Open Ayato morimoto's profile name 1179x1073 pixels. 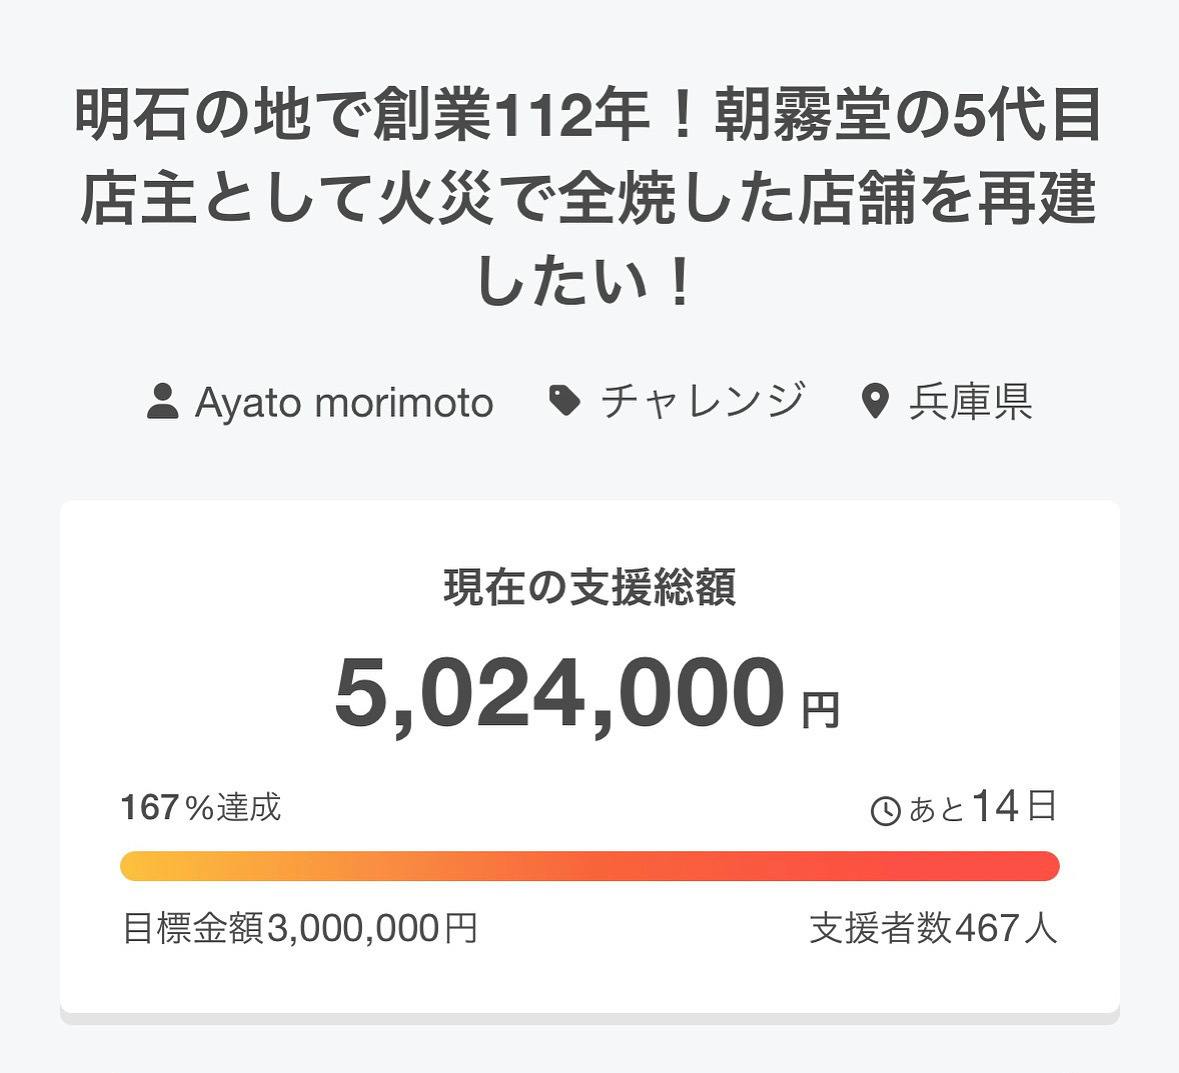tap(344, 402)
